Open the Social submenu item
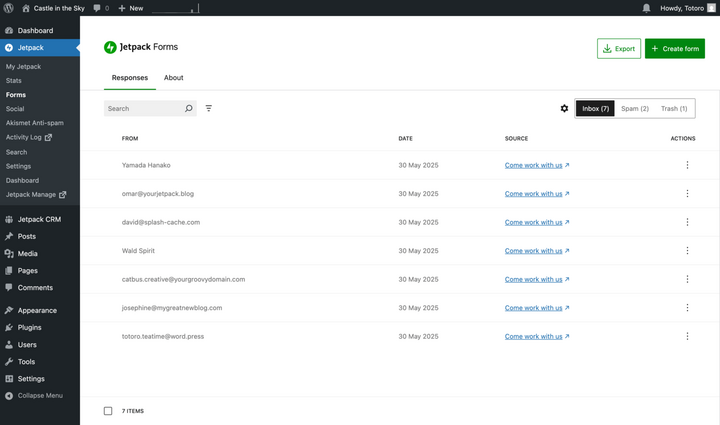Image resolution: width=720 pixels, height=425 pixels. click(15, 109)
